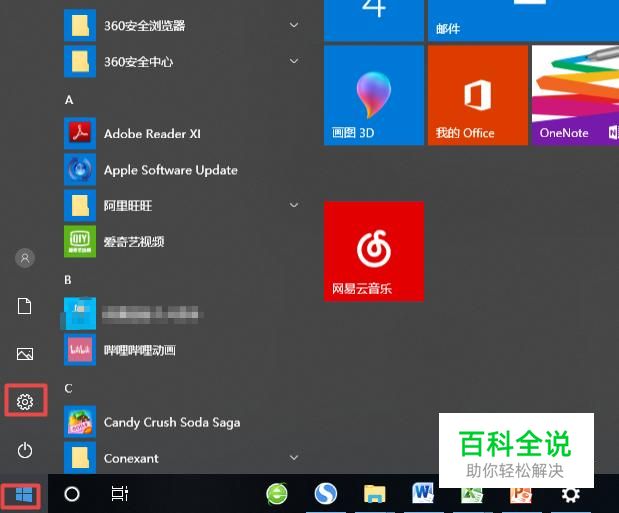The image size is (619, 513).
Task: Click the section letter C header
Action: 68,389
